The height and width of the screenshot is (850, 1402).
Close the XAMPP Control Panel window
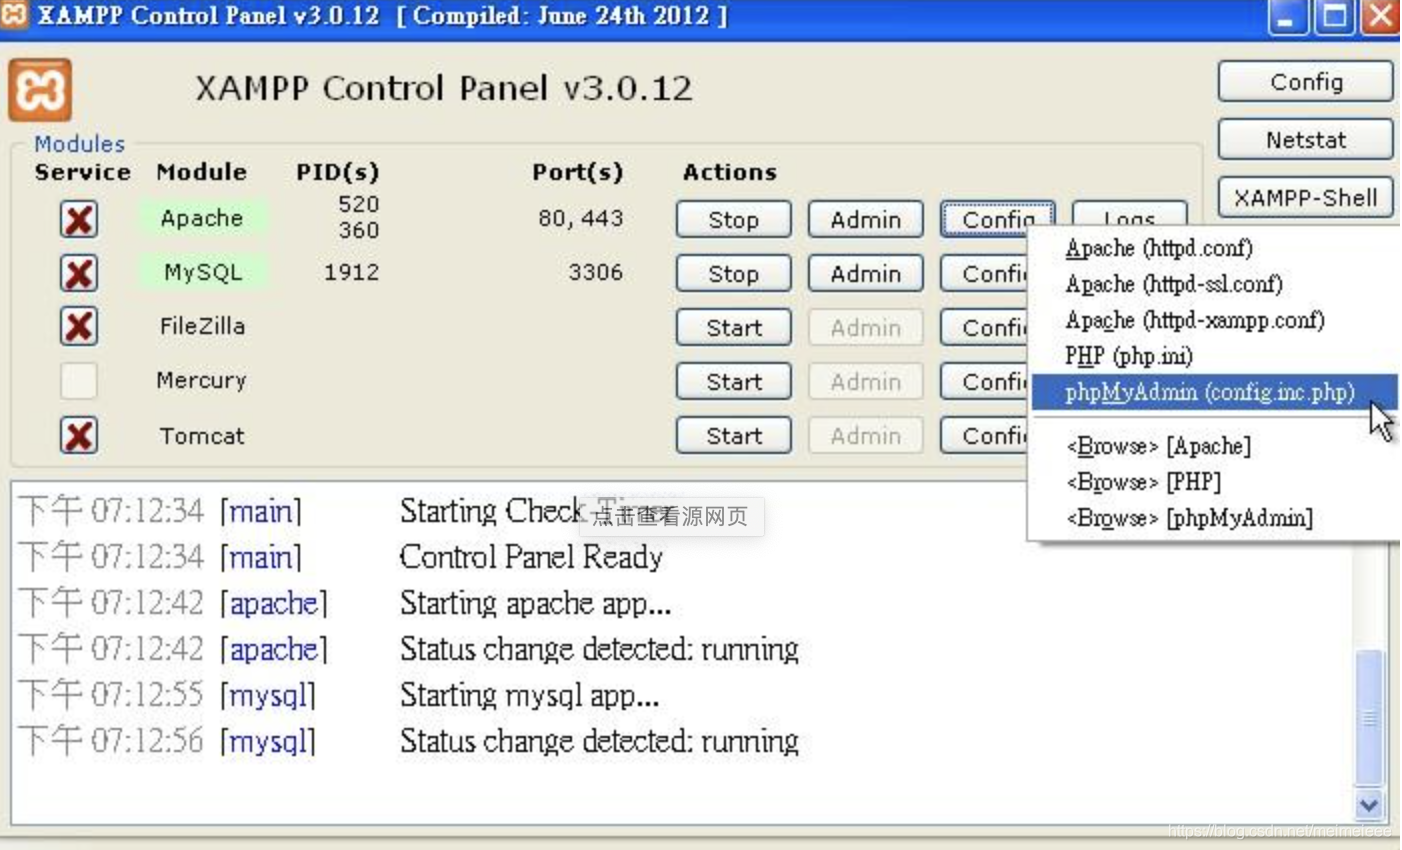[1380, 17]
